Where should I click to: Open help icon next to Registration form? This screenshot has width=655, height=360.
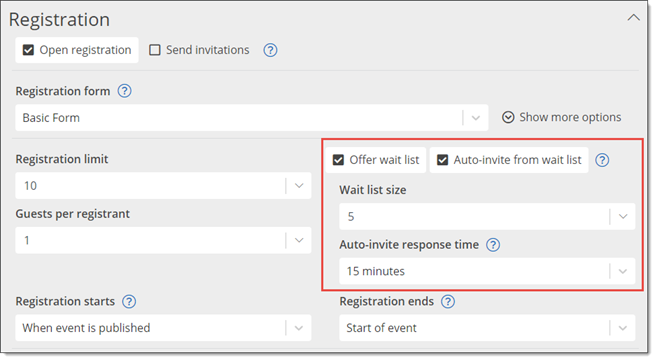click(124, 91)
